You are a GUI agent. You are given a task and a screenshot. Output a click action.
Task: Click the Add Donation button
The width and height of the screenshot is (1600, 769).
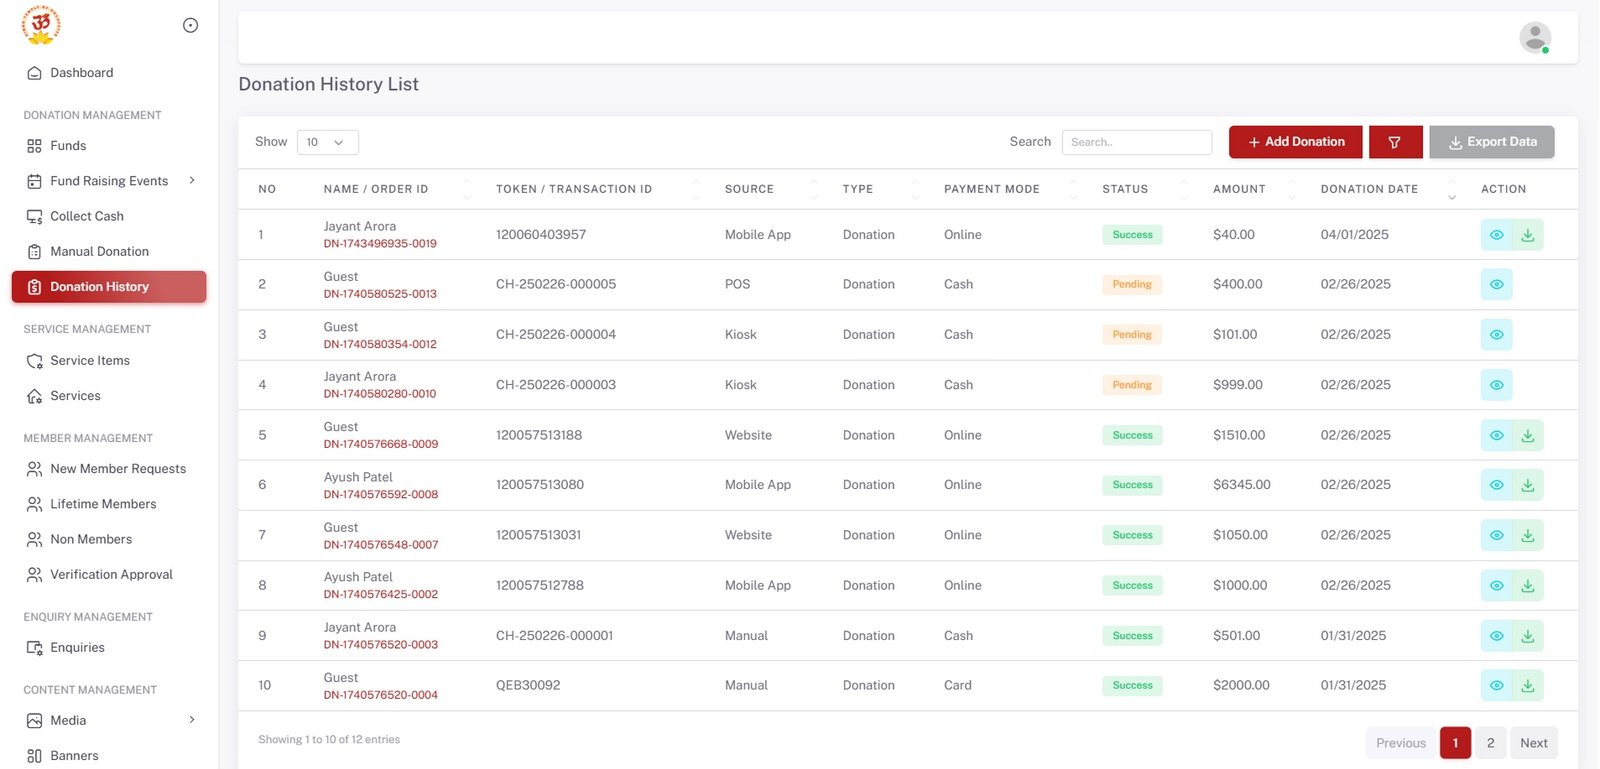click(x=1295, y=142)
